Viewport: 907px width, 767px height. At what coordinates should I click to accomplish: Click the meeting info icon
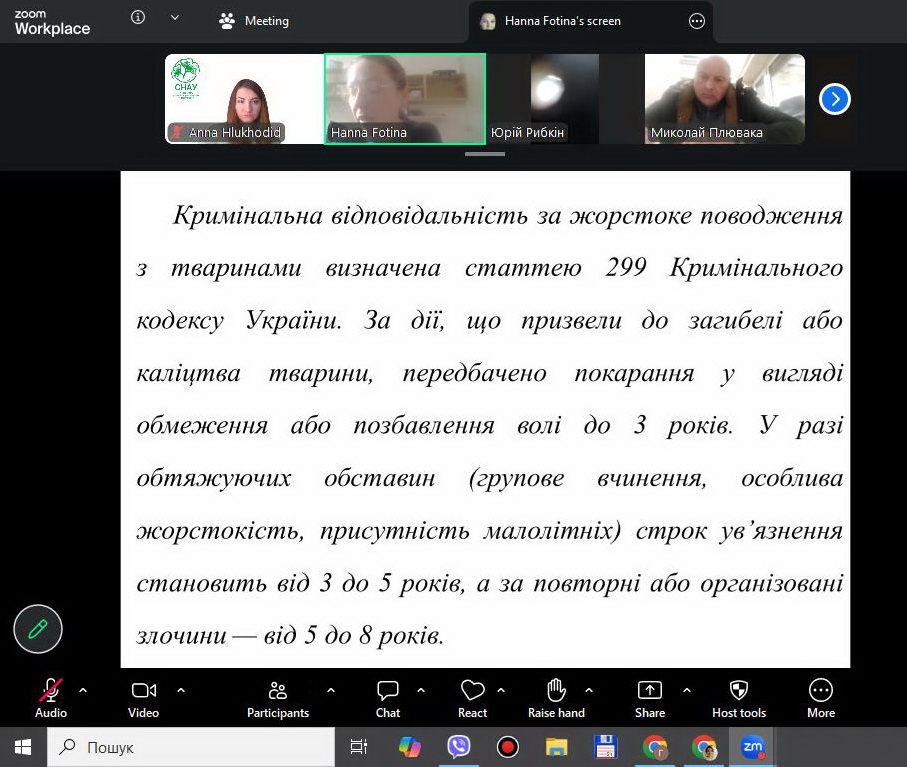(x=138, y=18)
